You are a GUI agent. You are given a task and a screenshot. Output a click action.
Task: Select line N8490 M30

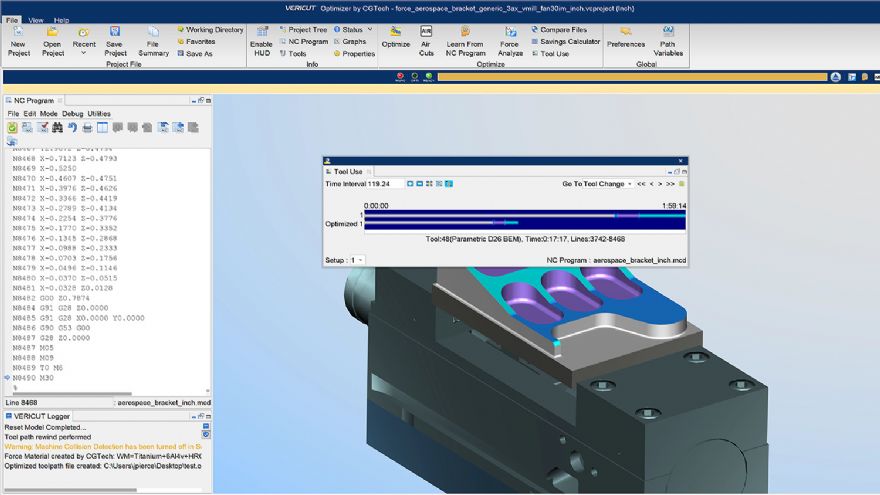(x=33, y=378)
